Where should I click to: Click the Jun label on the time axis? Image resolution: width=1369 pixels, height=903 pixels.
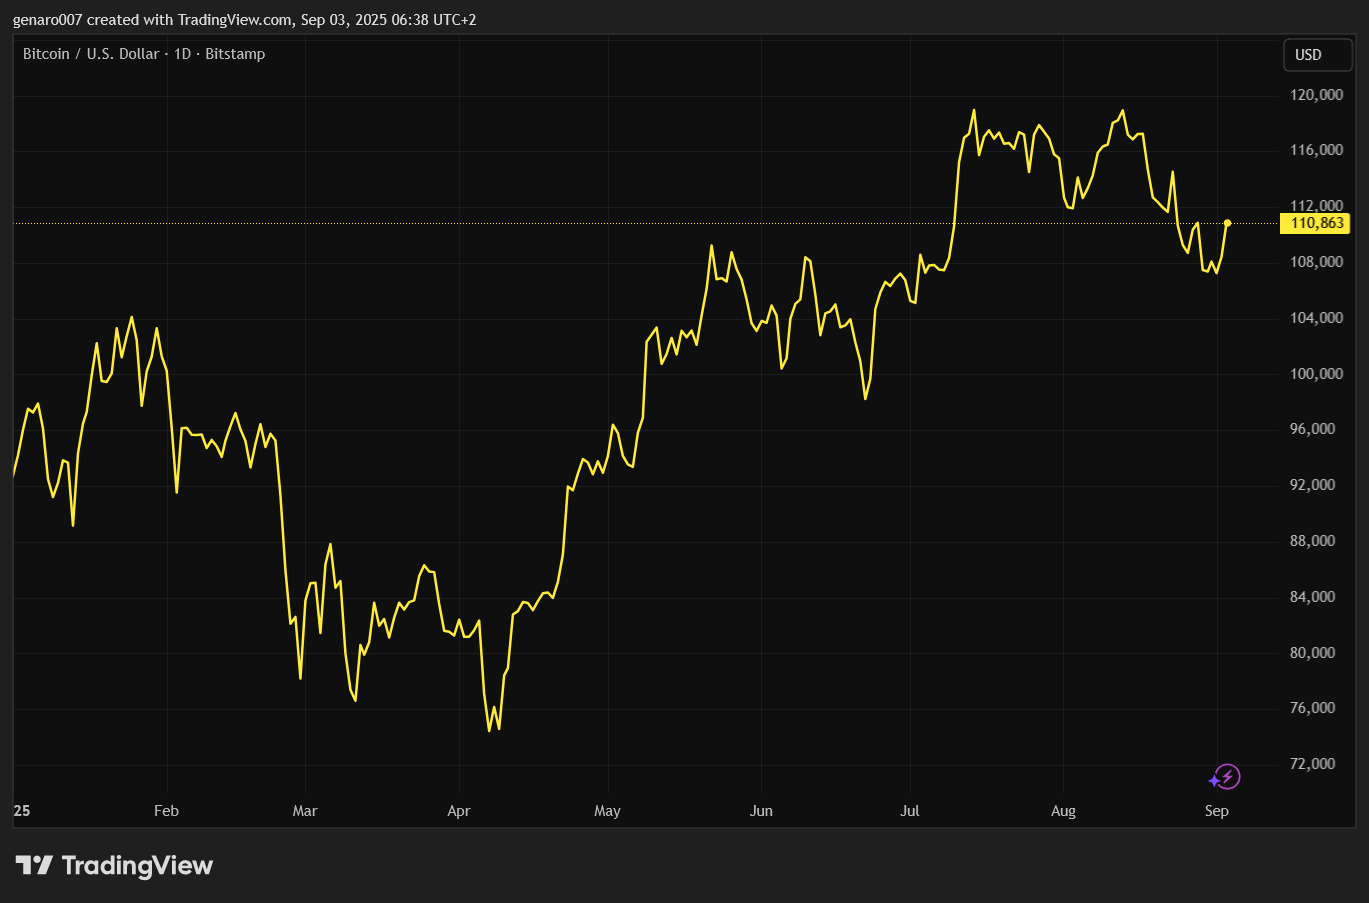pos(761,811)
